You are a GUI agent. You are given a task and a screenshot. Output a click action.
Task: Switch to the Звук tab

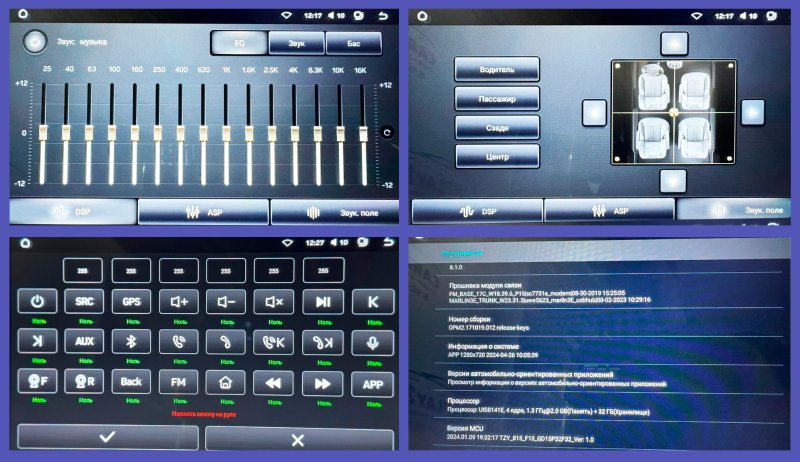(x=297, y=43)
